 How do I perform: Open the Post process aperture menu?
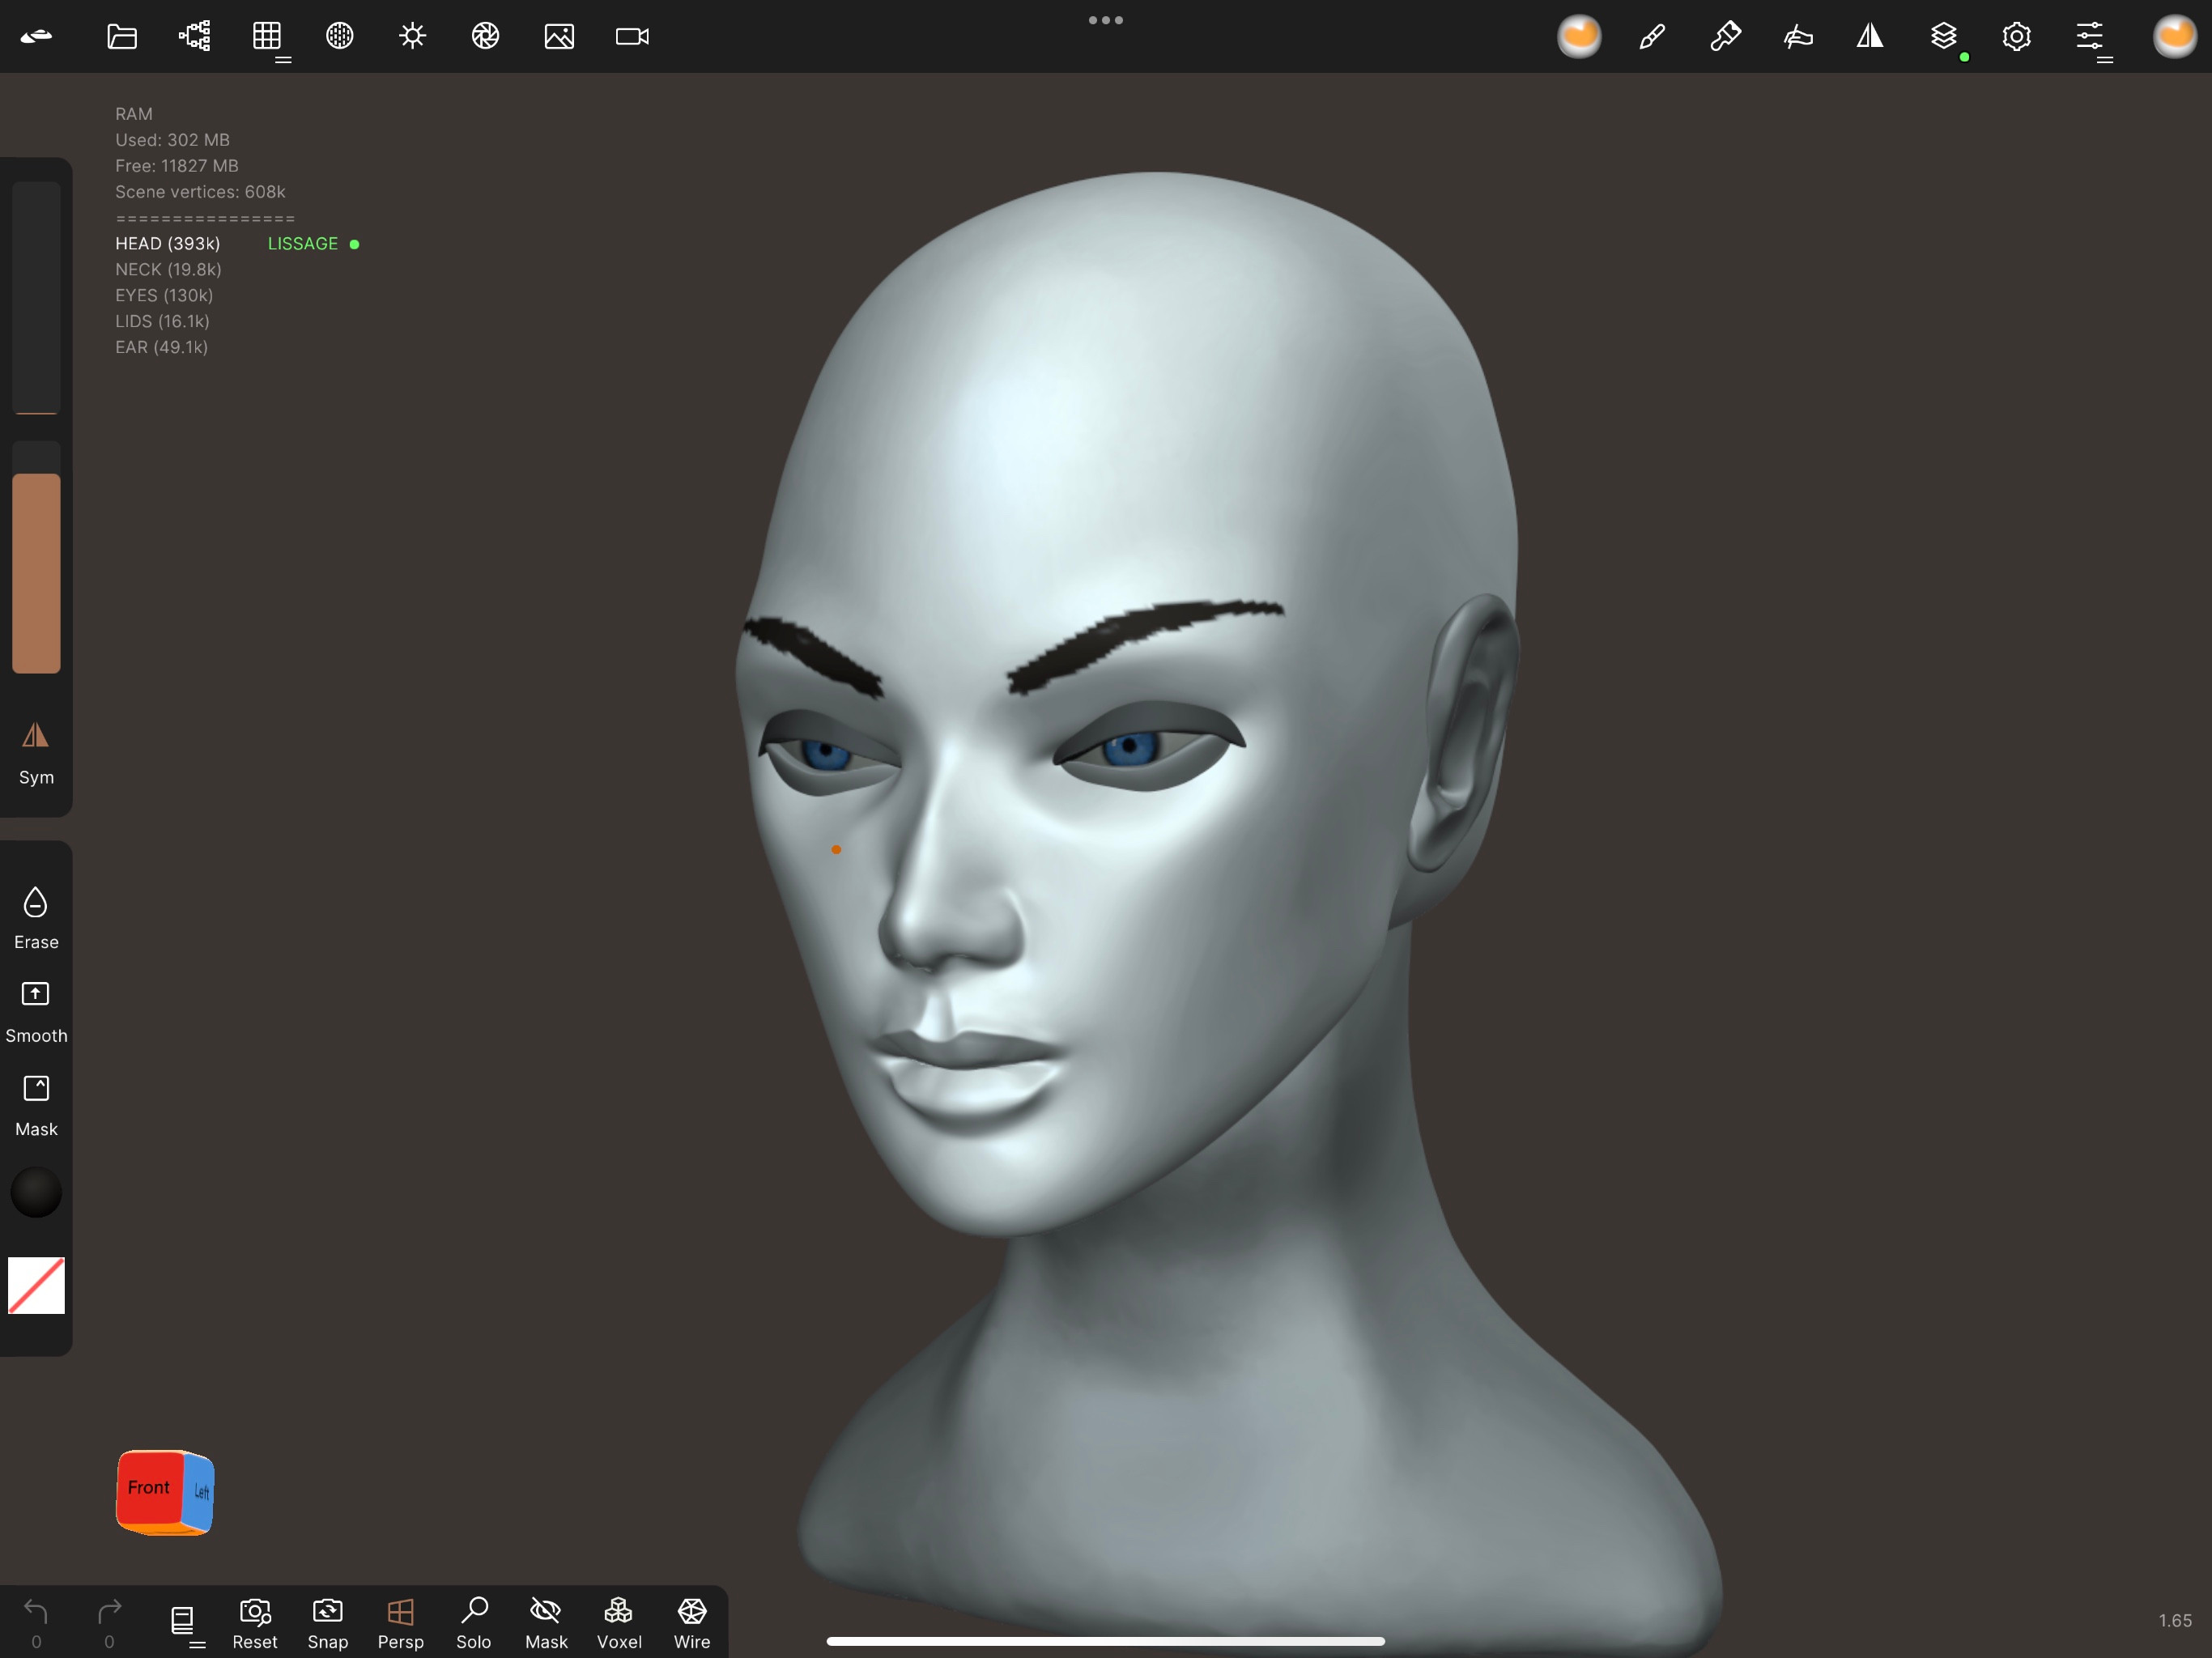point(486,37)
